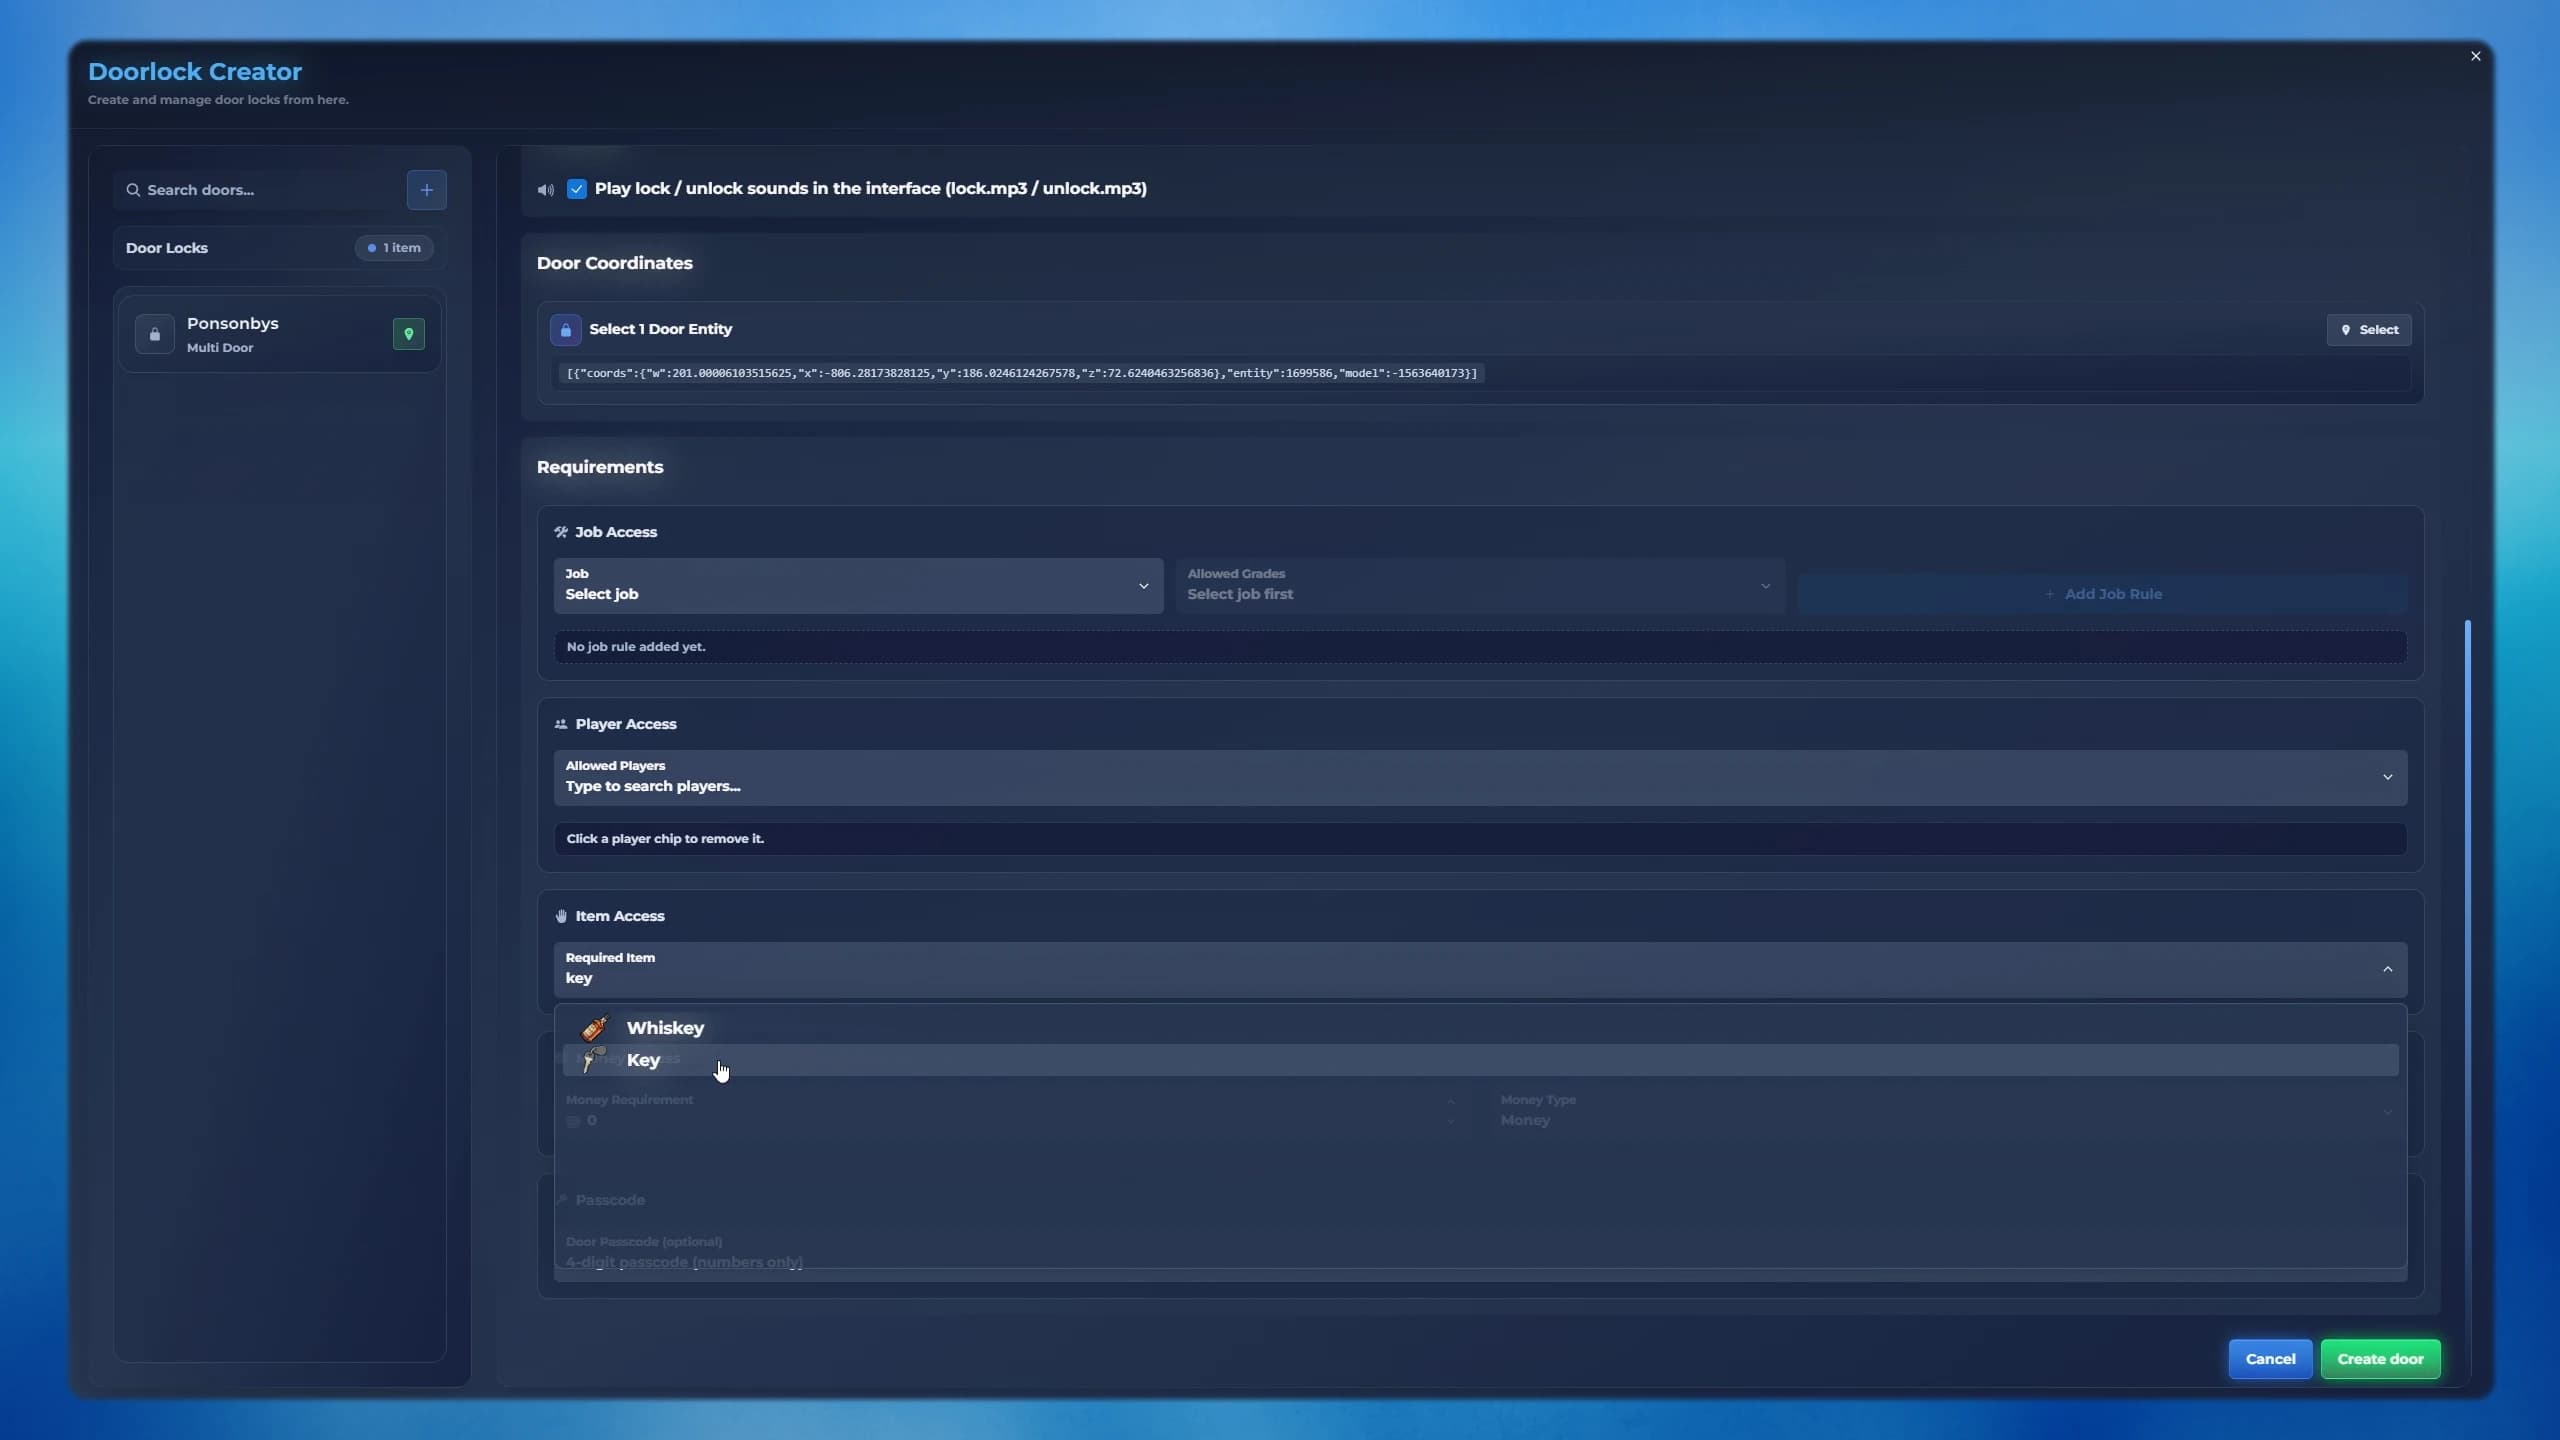Screen dimensions: 2560x1440
Task: Click the Key item icon
Action: pyautogui.click(x=594, y=1059)
